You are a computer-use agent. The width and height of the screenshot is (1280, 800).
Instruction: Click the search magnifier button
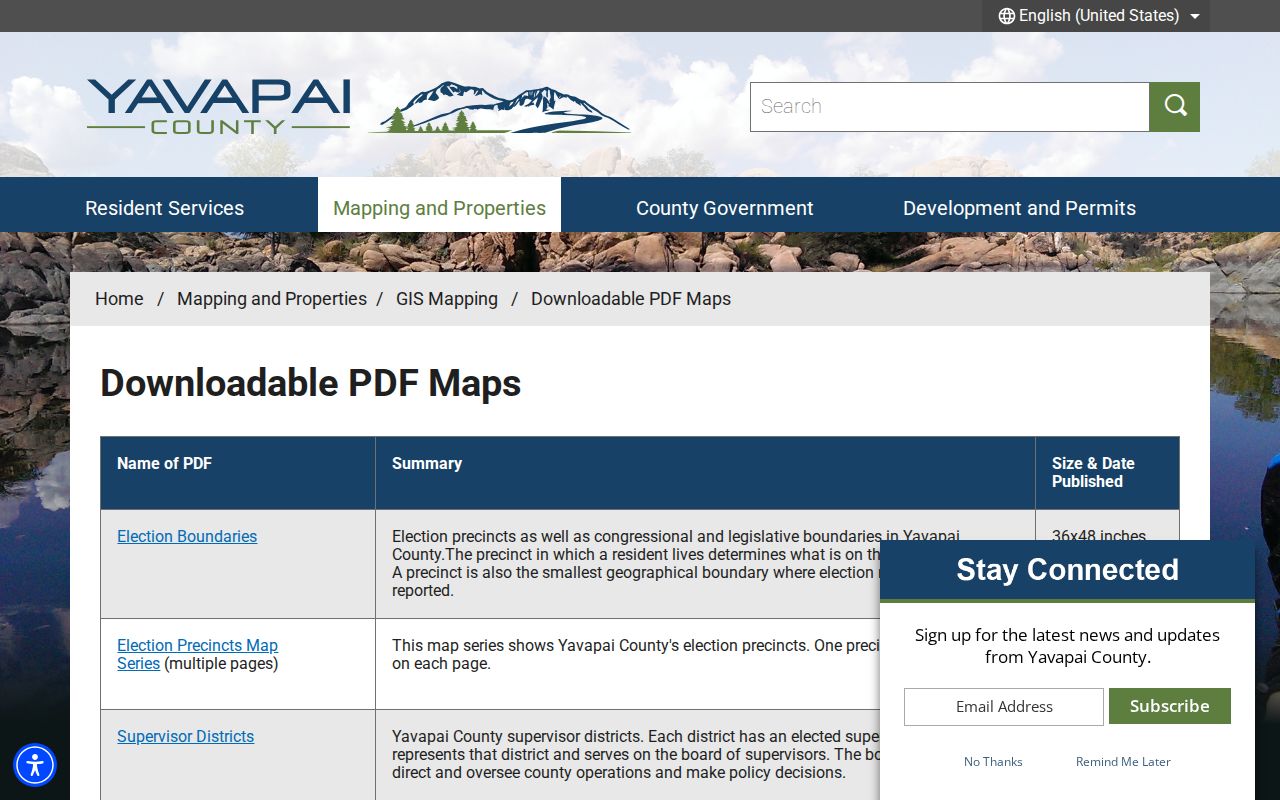pyautogui.click(x=1174, y=107)
